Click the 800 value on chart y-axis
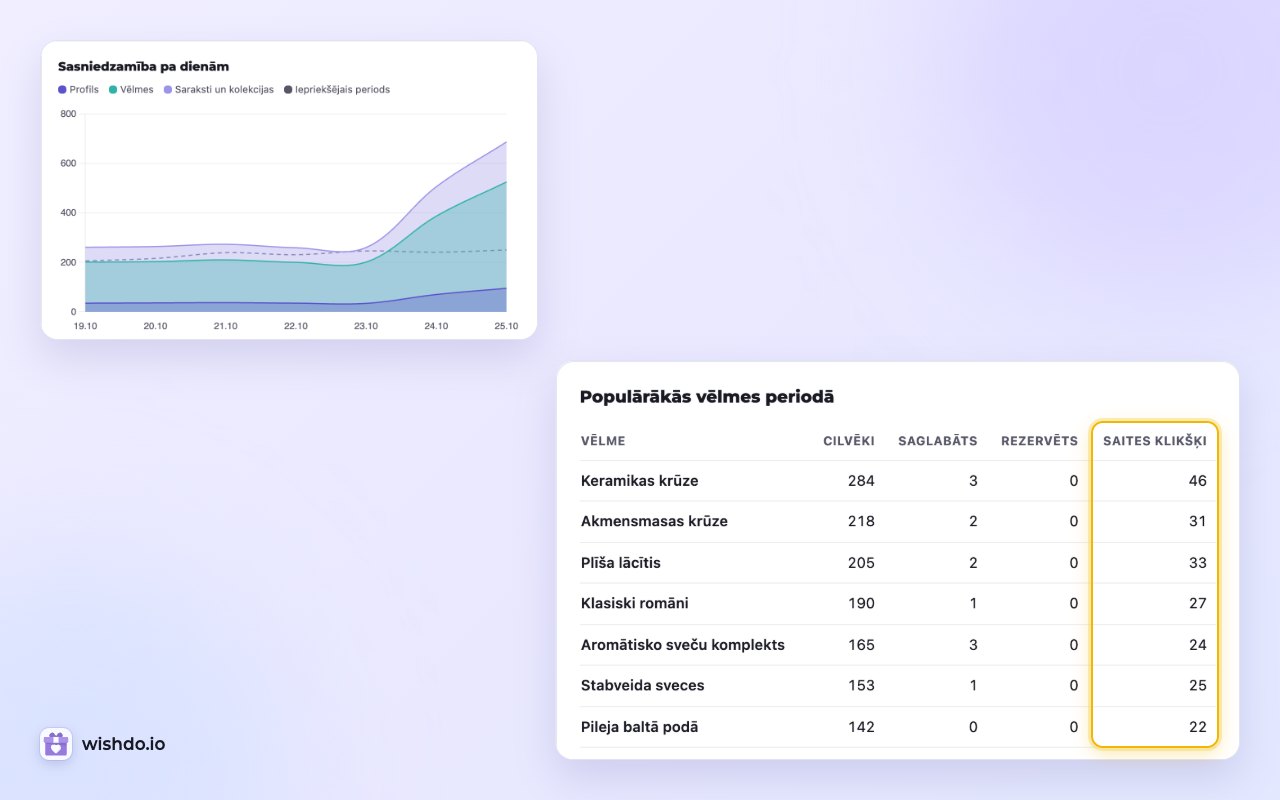 coord(68,114)
